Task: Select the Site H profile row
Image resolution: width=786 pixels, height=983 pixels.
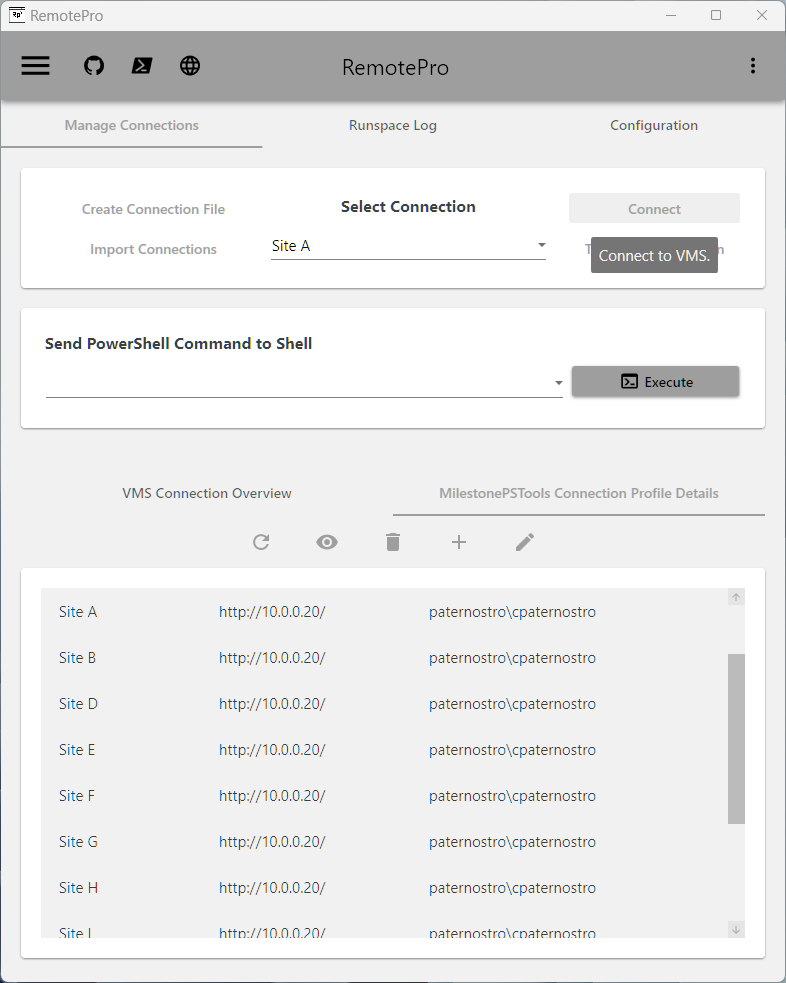Action: coord(384,888)
